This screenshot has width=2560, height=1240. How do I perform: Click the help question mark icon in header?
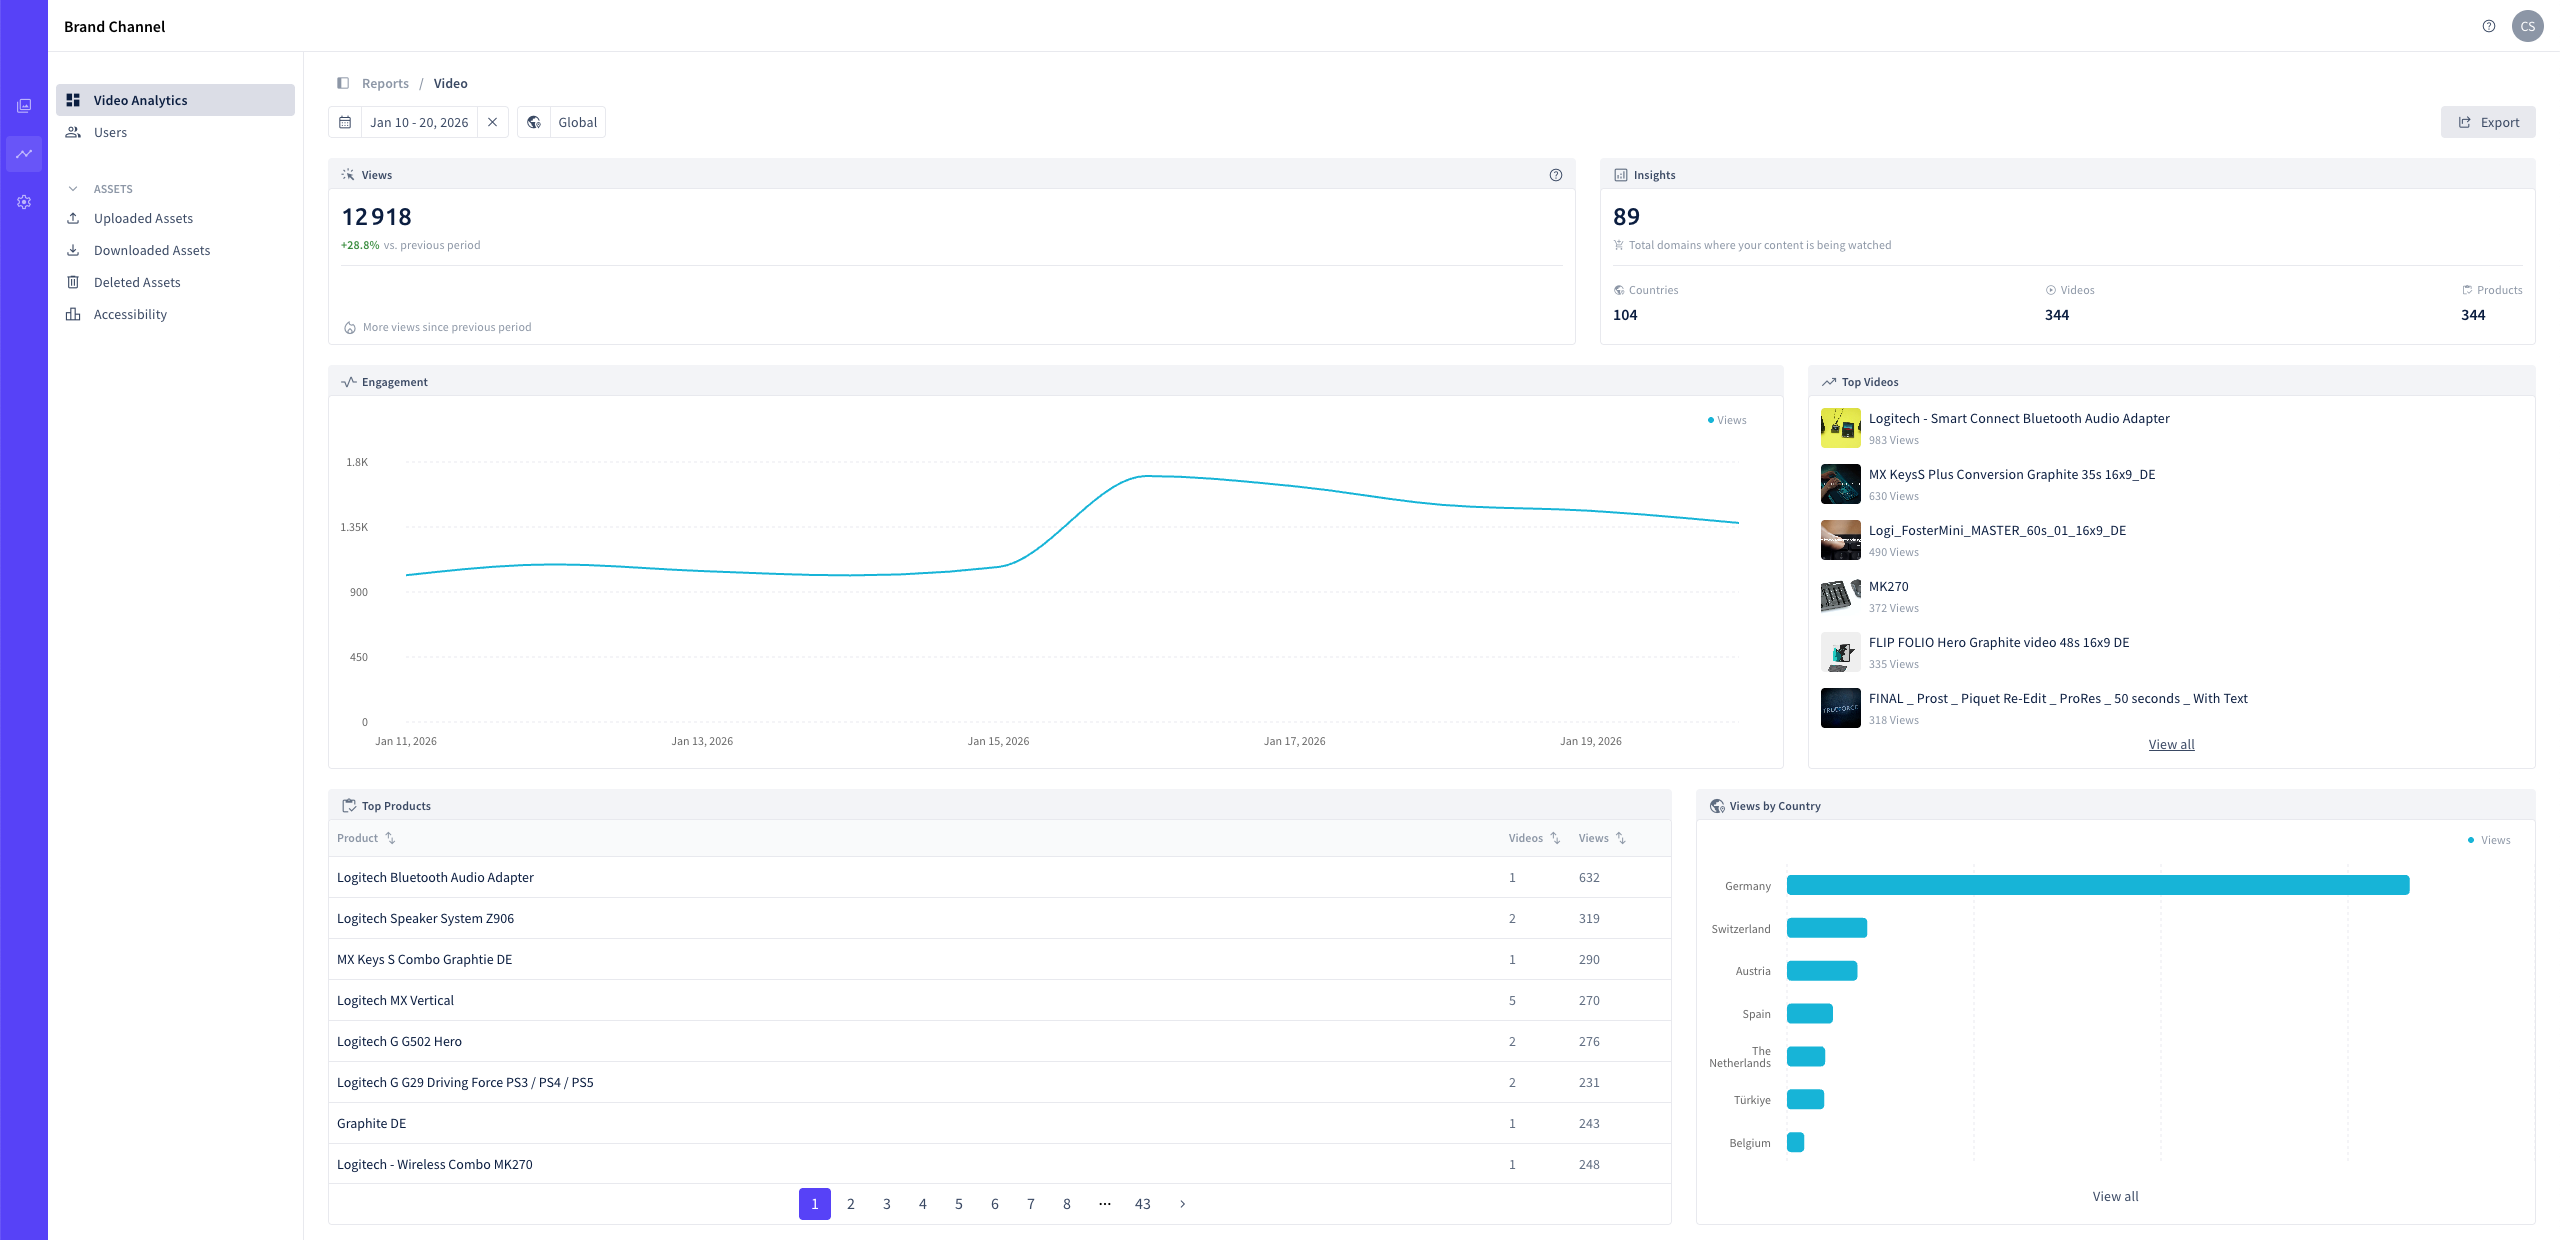click(2489, 26)
